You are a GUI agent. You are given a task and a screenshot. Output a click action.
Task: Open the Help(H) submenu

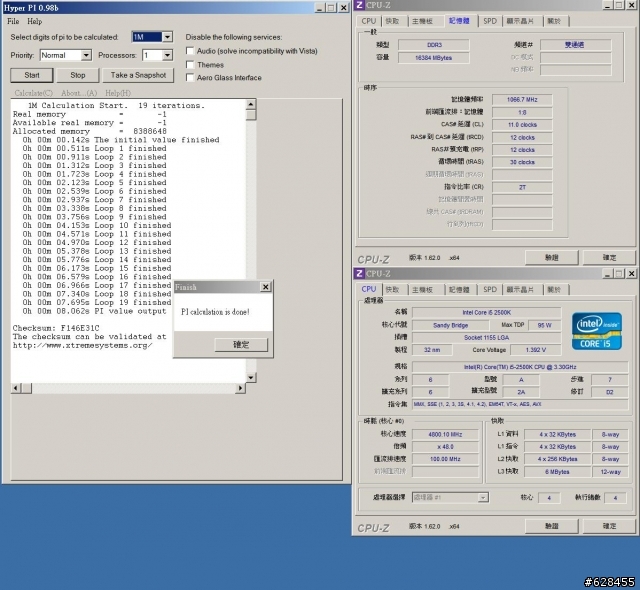(x=118, y=93)
